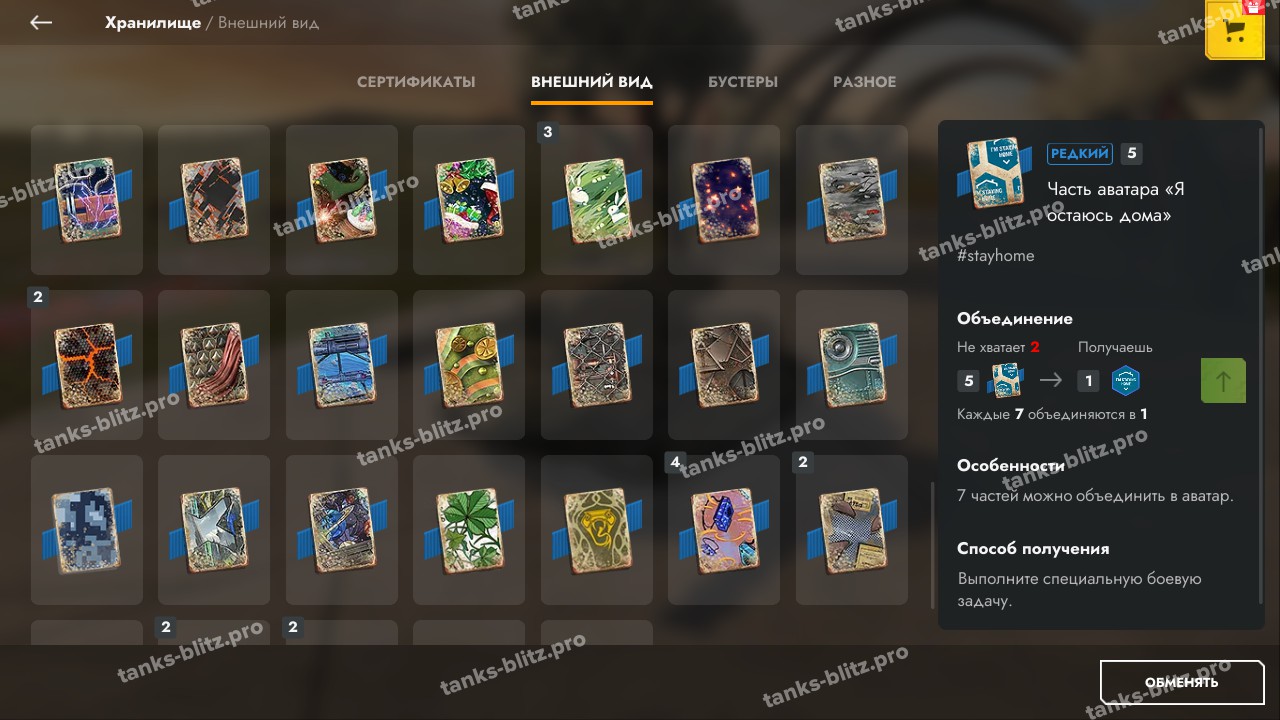The height and width of the screenshot is (720, 1280).
Task: Switch to the Бустеры tab
Action: pyautogui.click(x=743, y=82)
